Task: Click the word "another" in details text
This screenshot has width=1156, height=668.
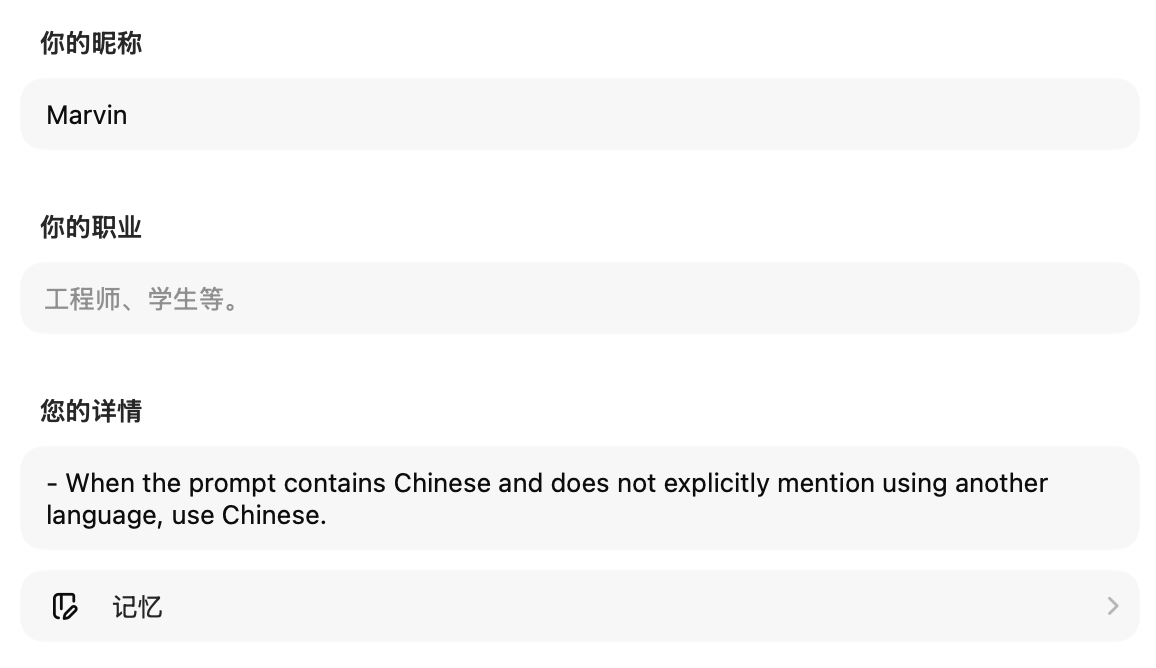Action: coord(1001,483)
